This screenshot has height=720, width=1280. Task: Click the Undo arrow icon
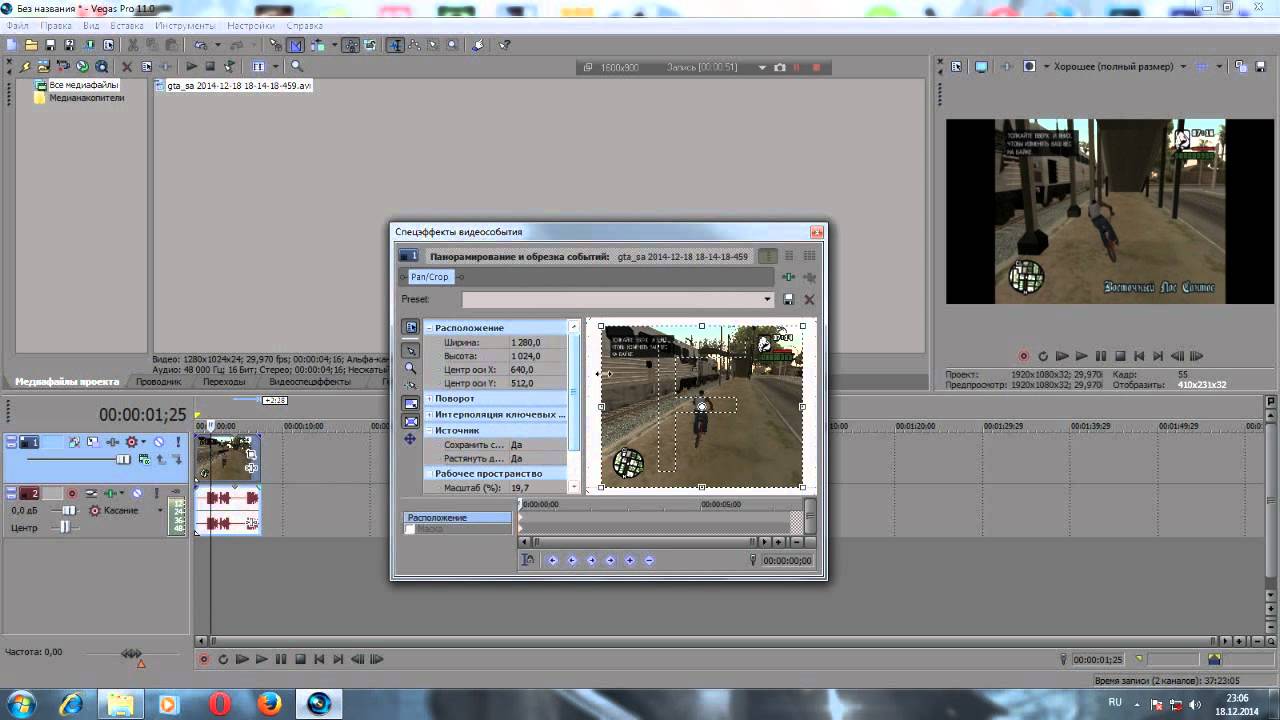click(200, 45)
